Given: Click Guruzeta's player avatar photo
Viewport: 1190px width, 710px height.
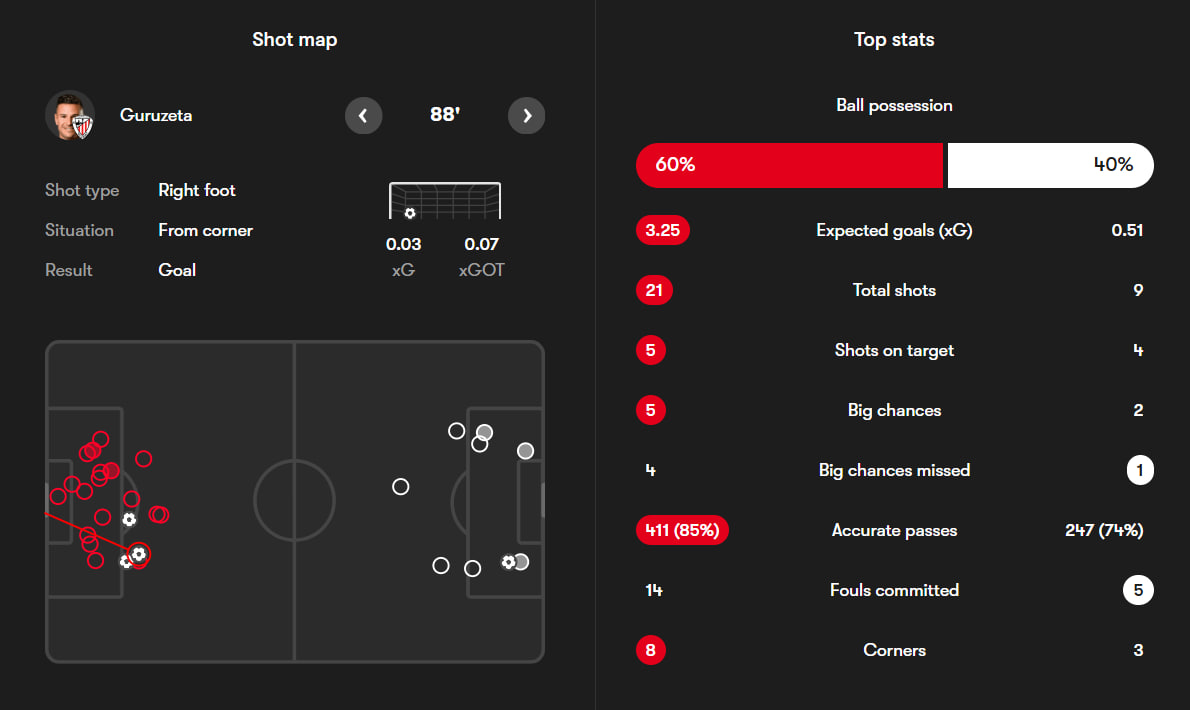Looking at the screenshot, I should click(70, 115).
